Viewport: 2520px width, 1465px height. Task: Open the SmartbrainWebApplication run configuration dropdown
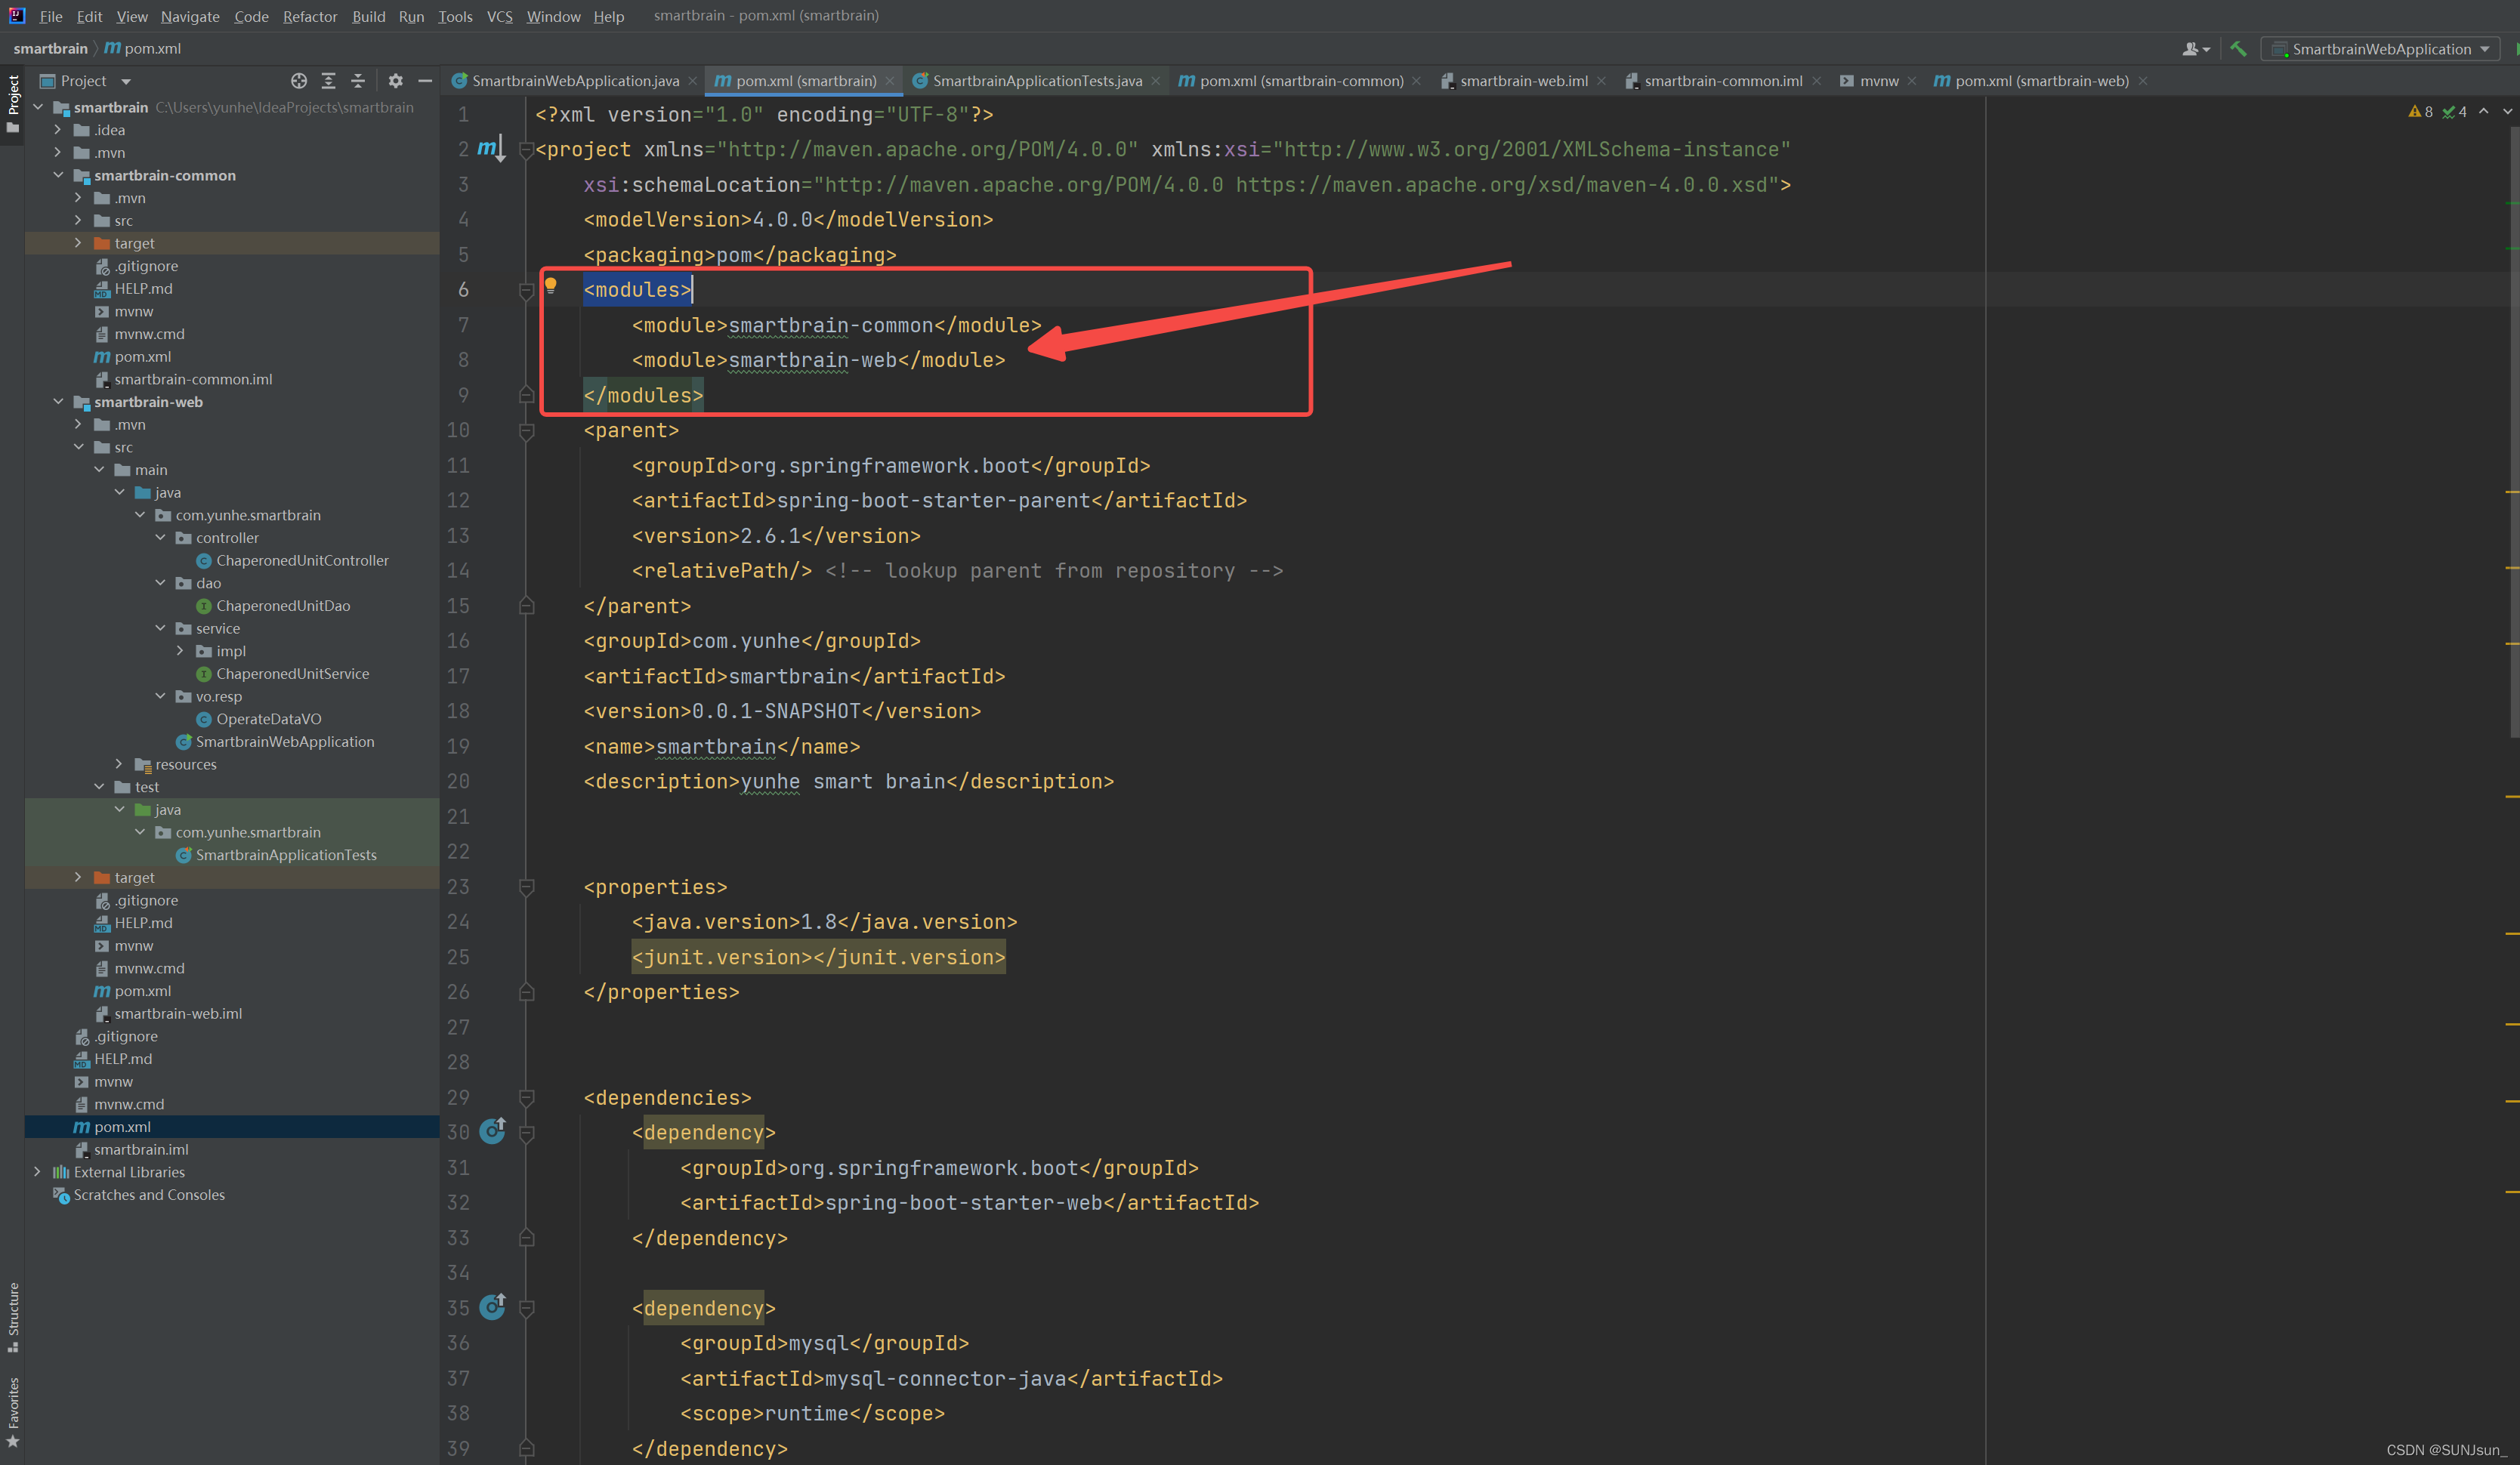(x=2380, y=49)
